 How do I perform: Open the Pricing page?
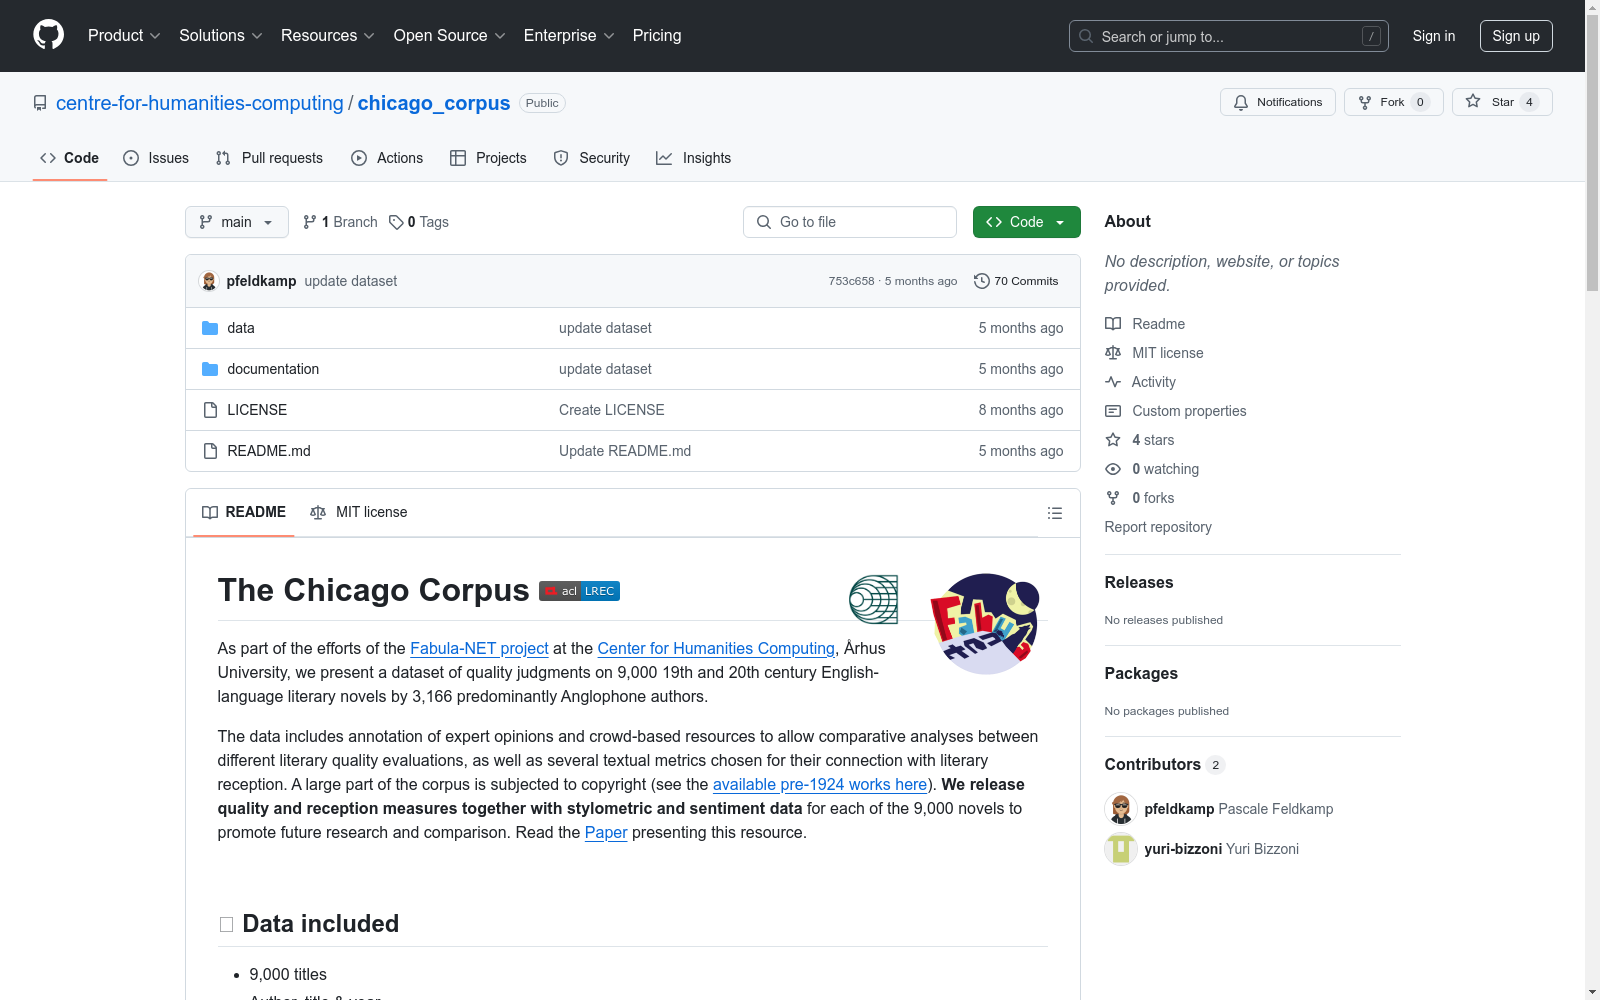coord(657,36)
